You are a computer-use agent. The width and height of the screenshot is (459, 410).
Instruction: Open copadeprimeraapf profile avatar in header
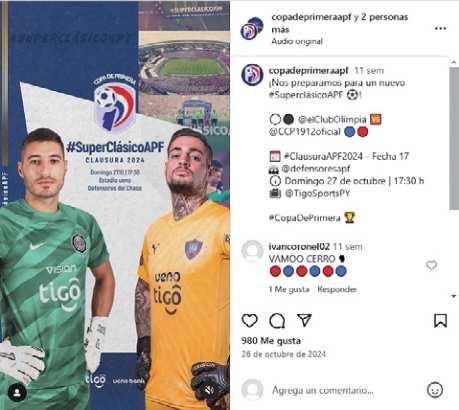pyautogui.click(x=252, y=28)
